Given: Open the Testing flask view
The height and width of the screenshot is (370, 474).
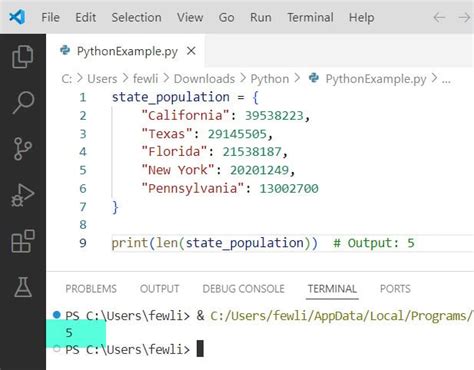Looking at the screenshot, I should click(x=23, y=287).
